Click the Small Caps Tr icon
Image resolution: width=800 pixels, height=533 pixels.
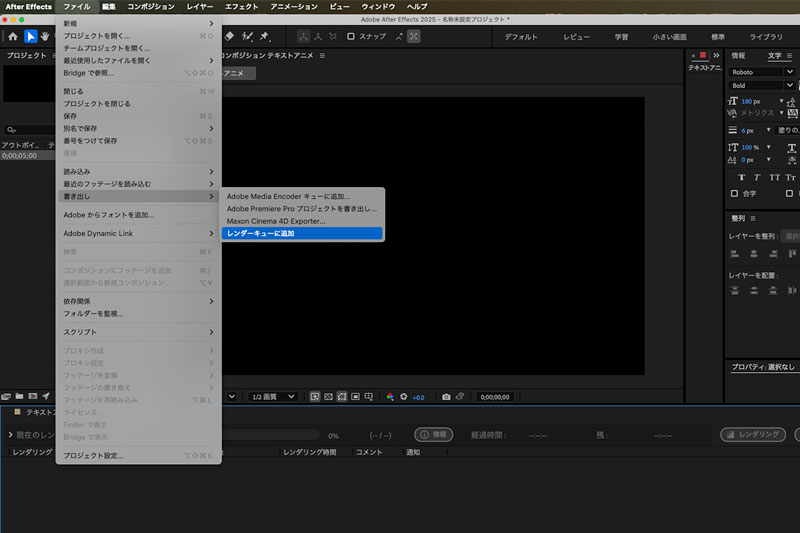(x=790, y=177)
